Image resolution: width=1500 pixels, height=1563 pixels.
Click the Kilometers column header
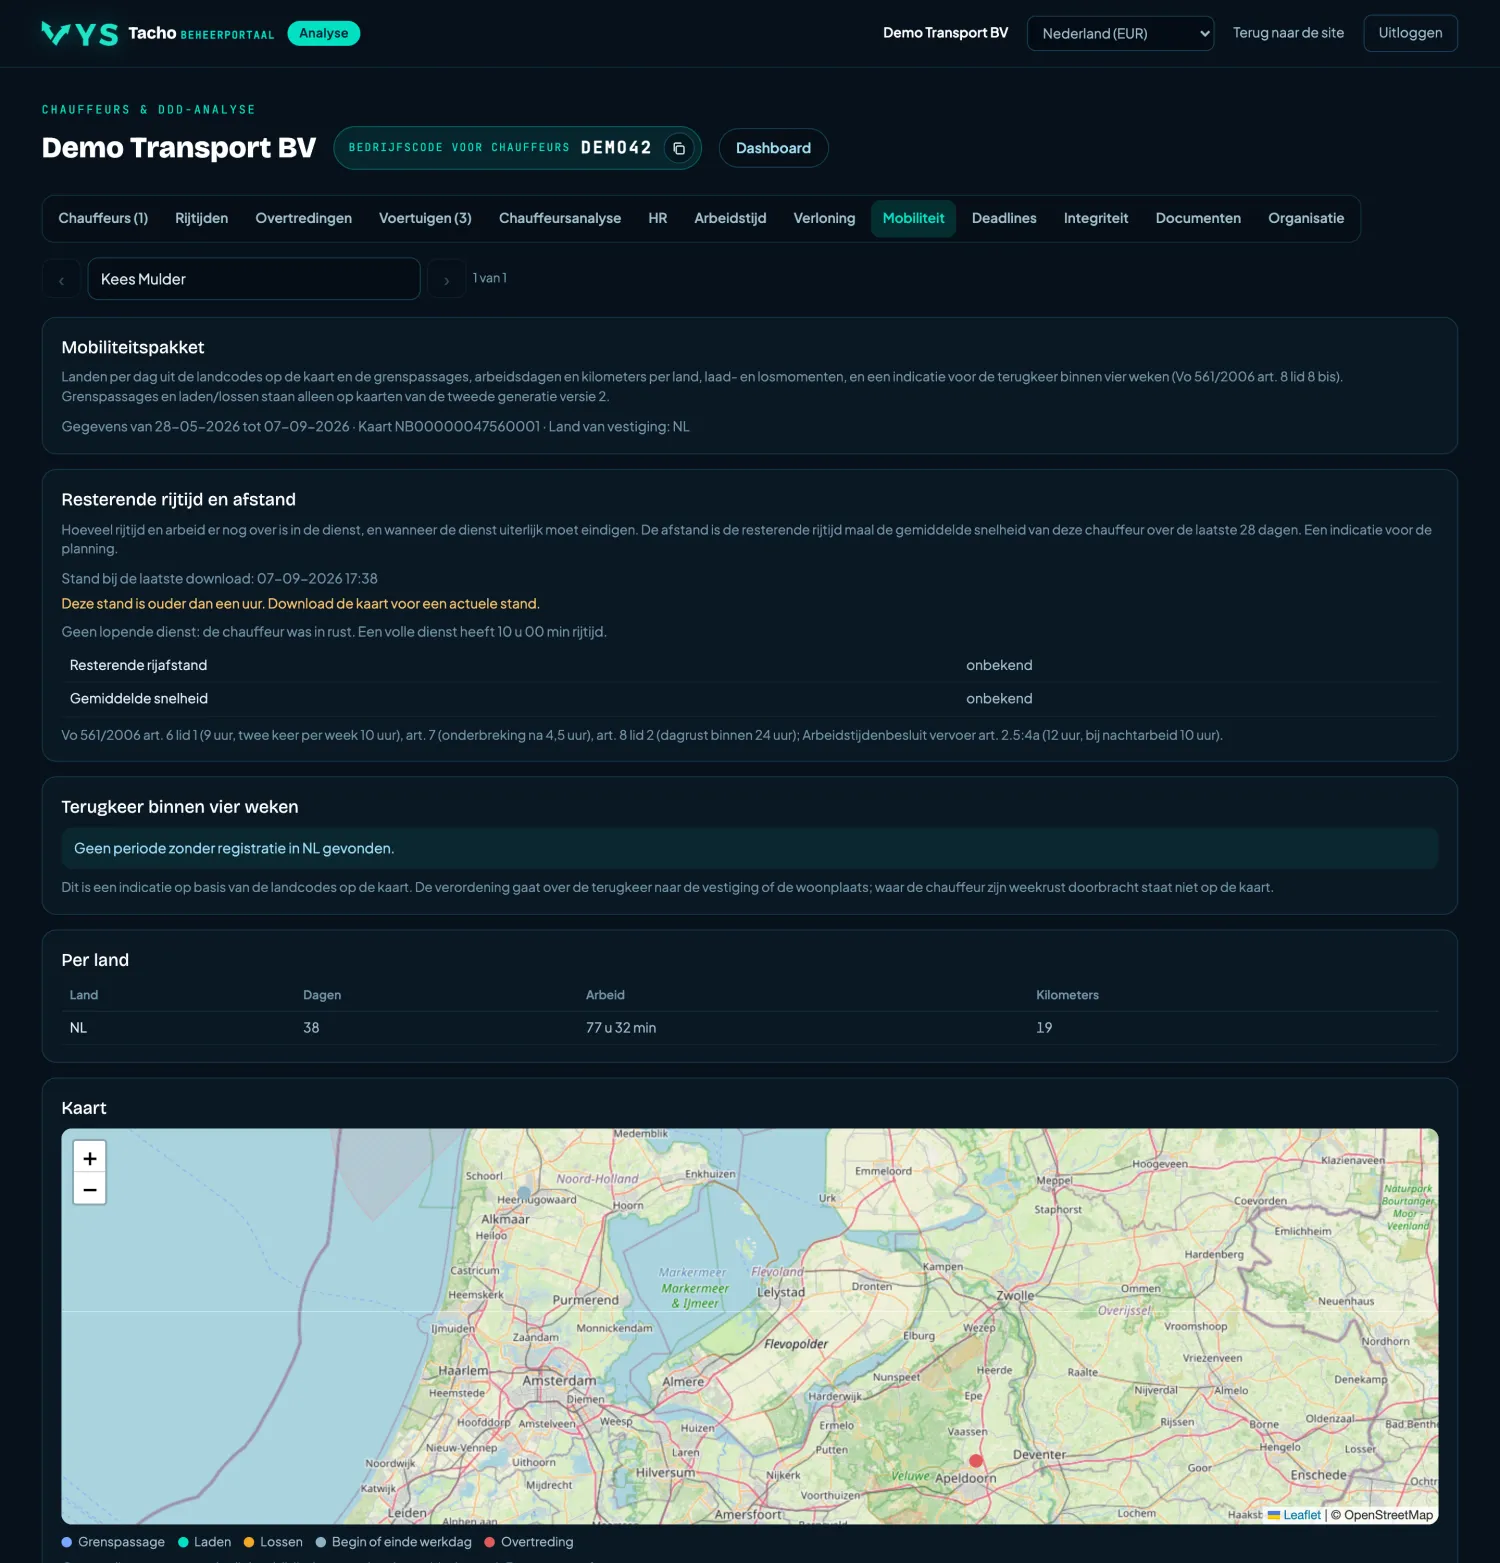1067,995
